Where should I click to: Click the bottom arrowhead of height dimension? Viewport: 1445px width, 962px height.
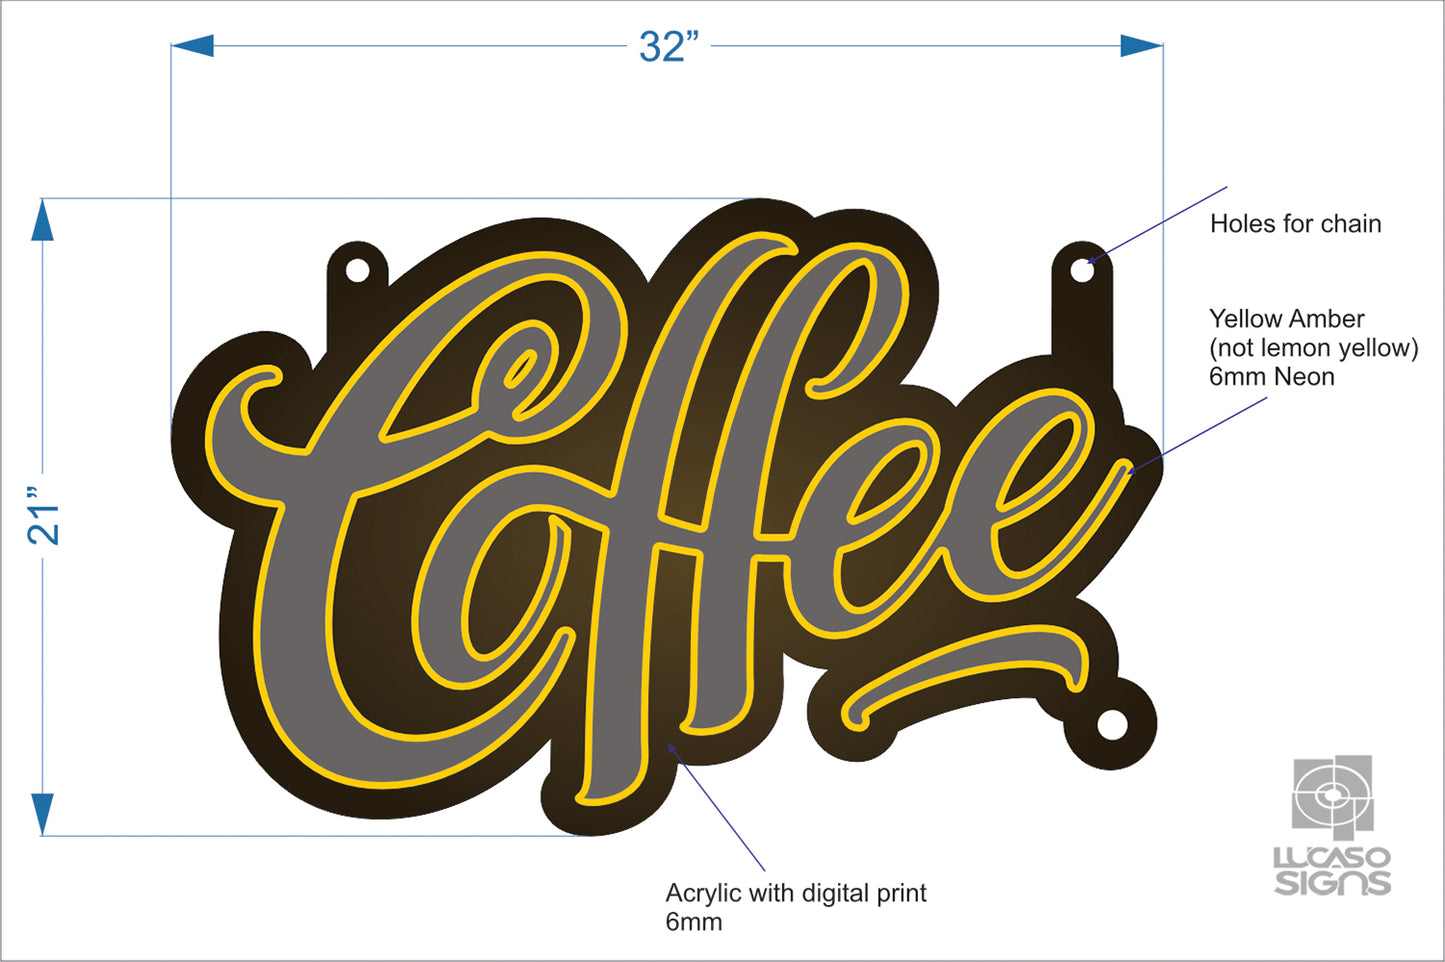42,813
